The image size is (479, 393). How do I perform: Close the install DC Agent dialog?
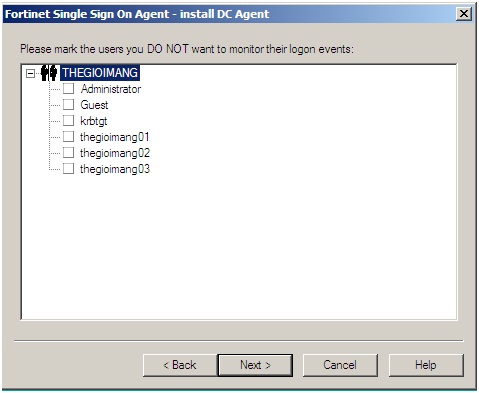pos(464,14)
